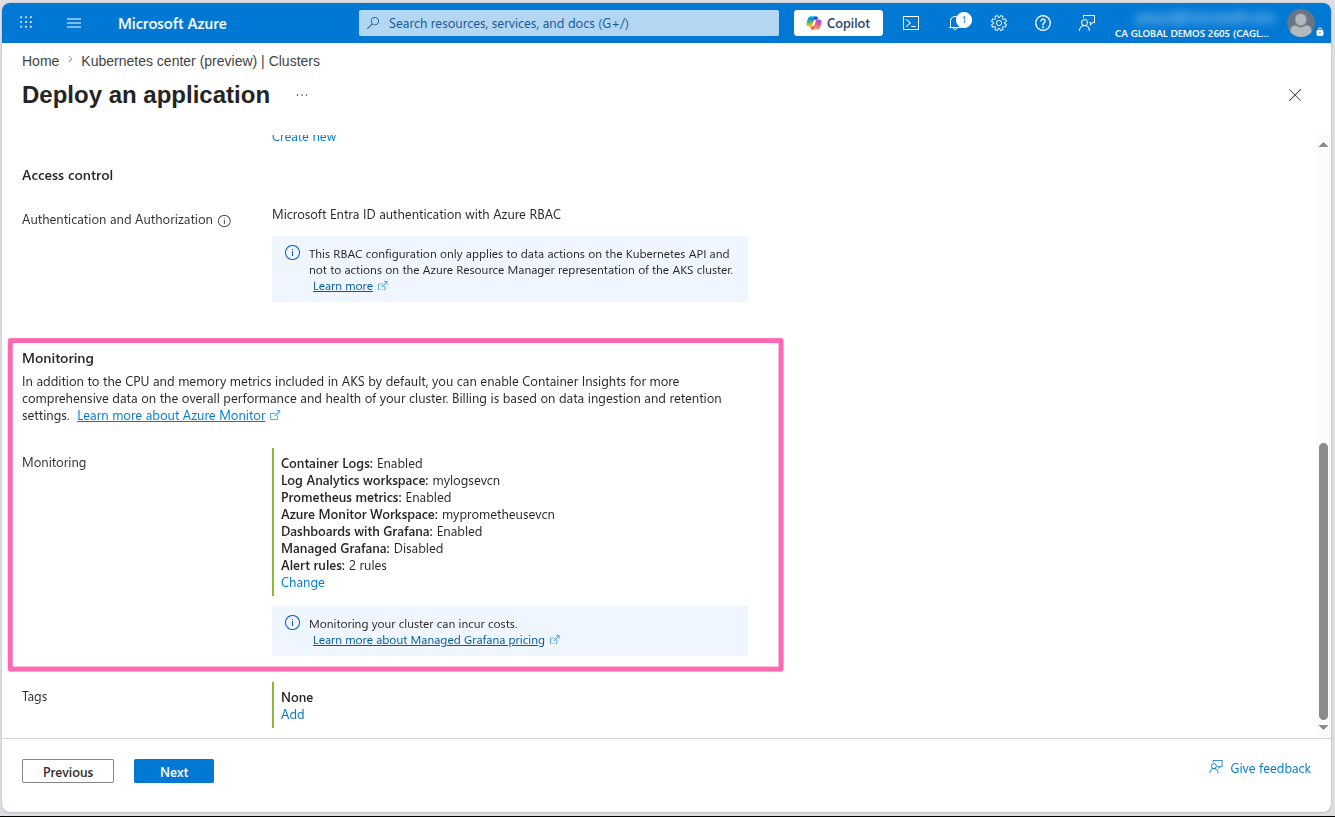The image size is (1335, 817).
Task: Open the Give feedback link
Action: 1260,768
